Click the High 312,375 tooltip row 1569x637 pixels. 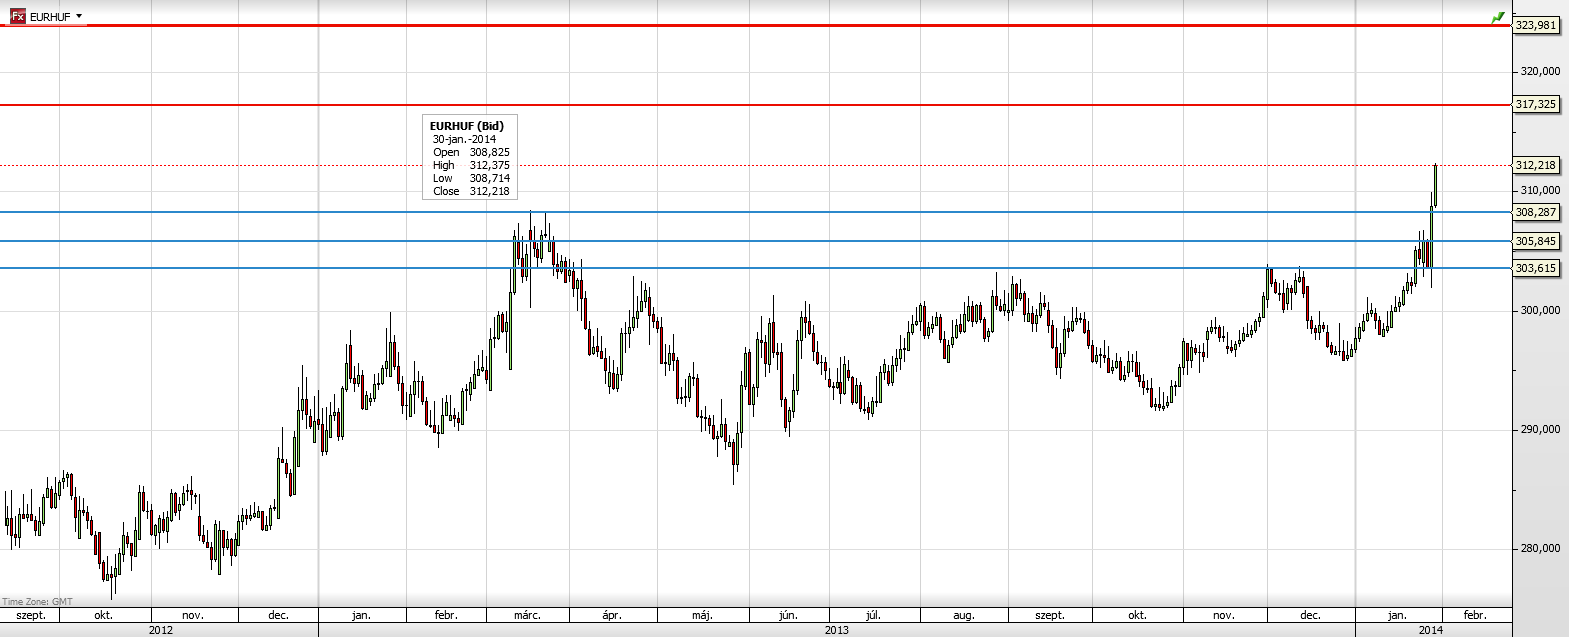(471, 165)
